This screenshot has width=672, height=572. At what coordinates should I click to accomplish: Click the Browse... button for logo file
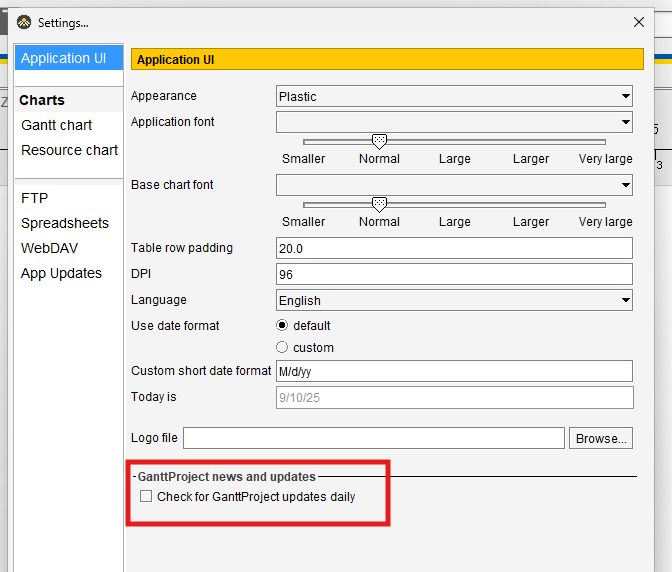click(601, 438)
